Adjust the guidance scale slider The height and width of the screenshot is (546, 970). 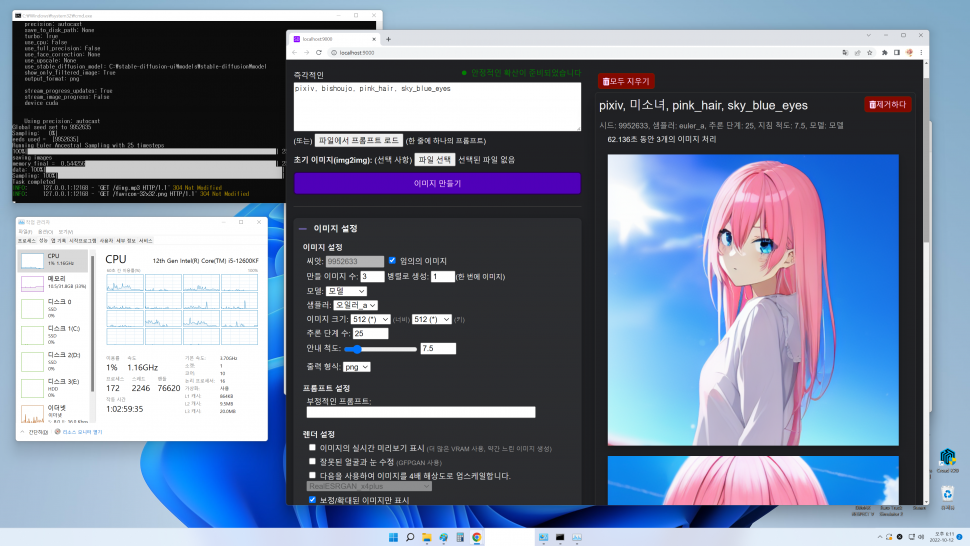(380, 349)
